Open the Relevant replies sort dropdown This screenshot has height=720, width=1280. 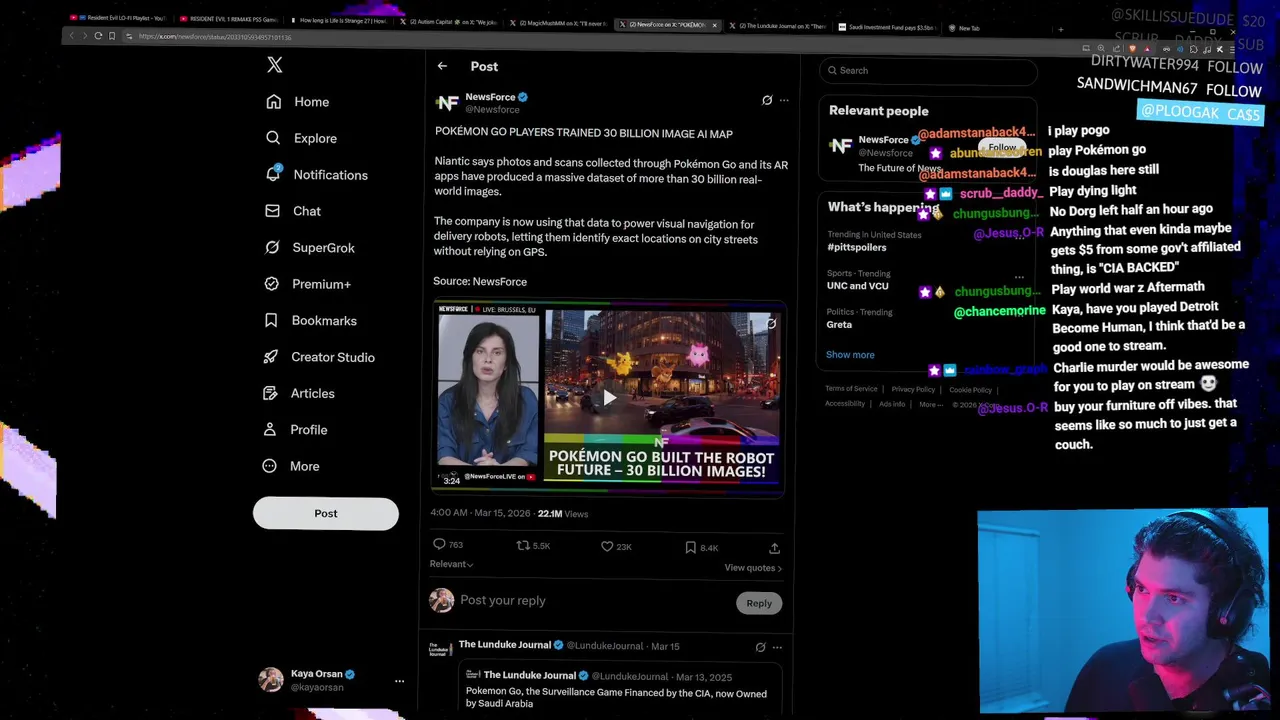click(x=451, y=564)
